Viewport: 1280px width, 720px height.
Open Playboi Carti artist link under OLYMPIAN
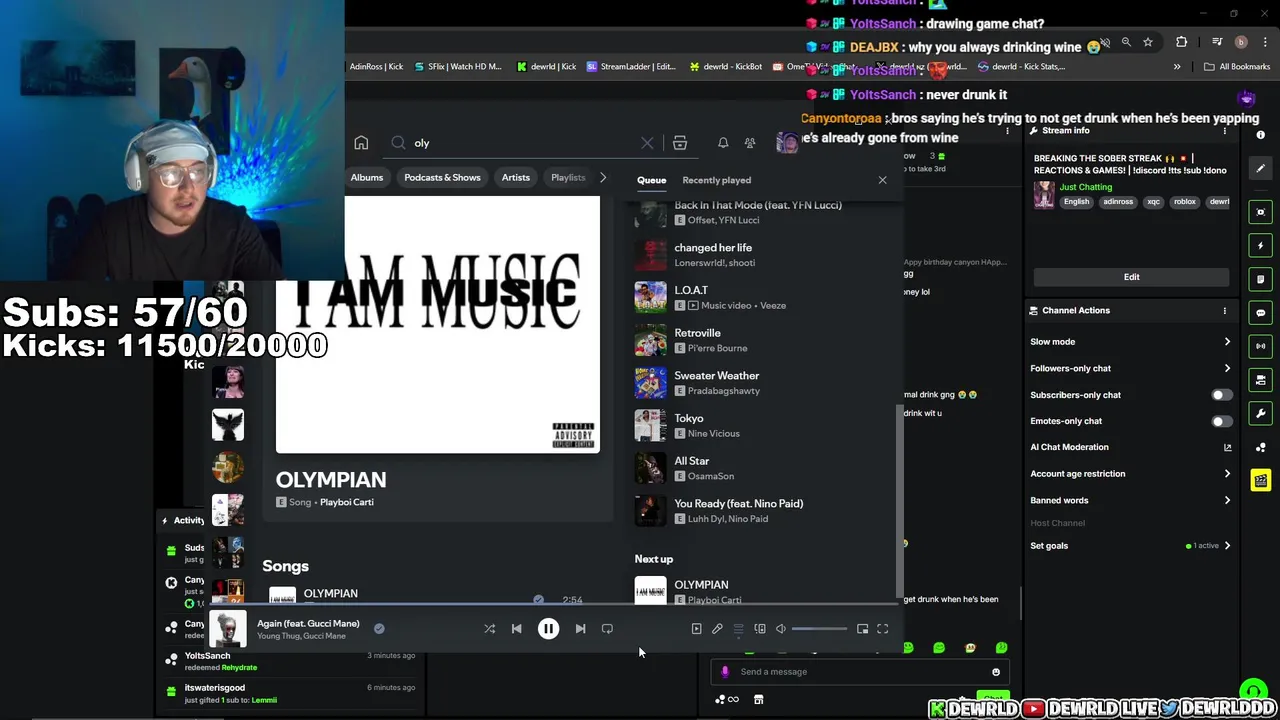(x=346, y=502)
